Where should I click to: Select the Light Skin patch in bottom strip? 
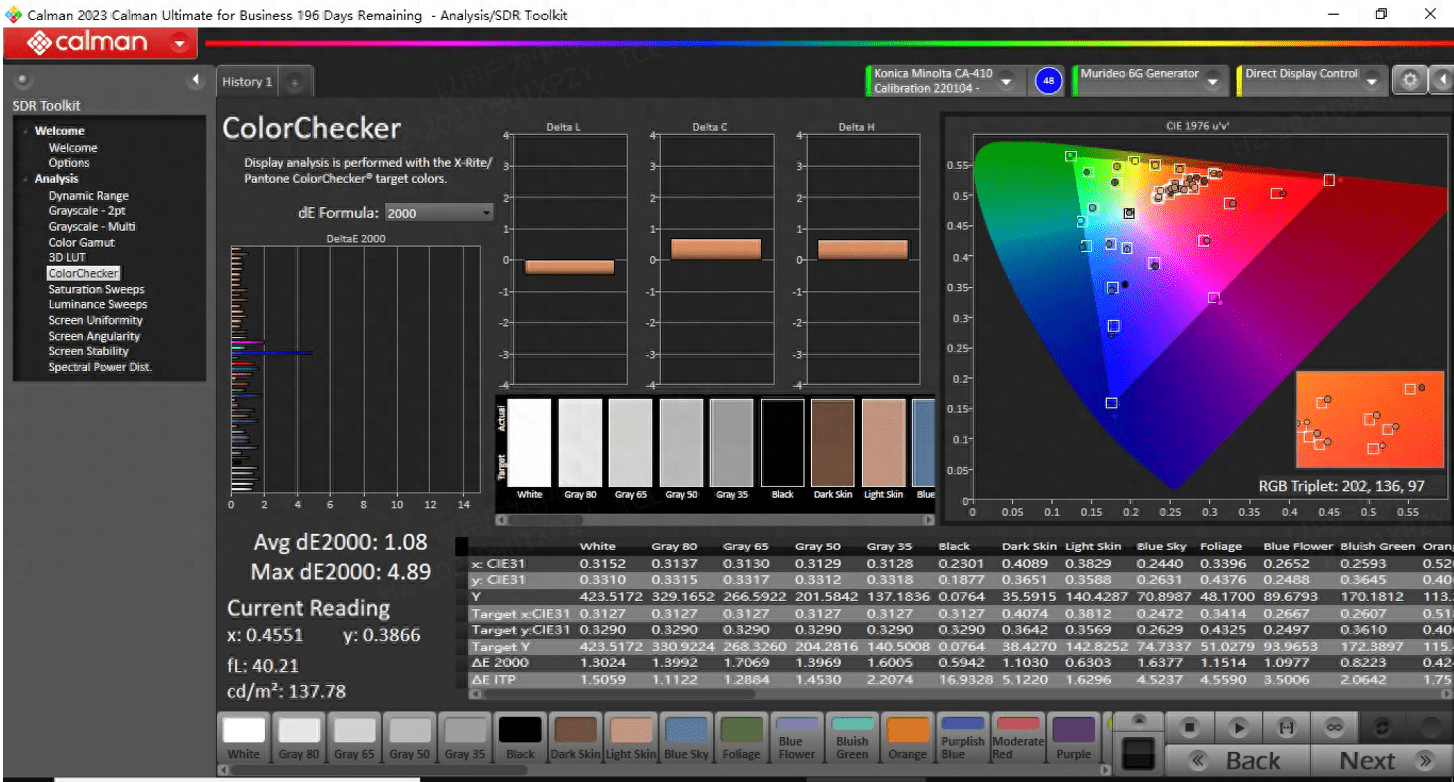point(631,739)
